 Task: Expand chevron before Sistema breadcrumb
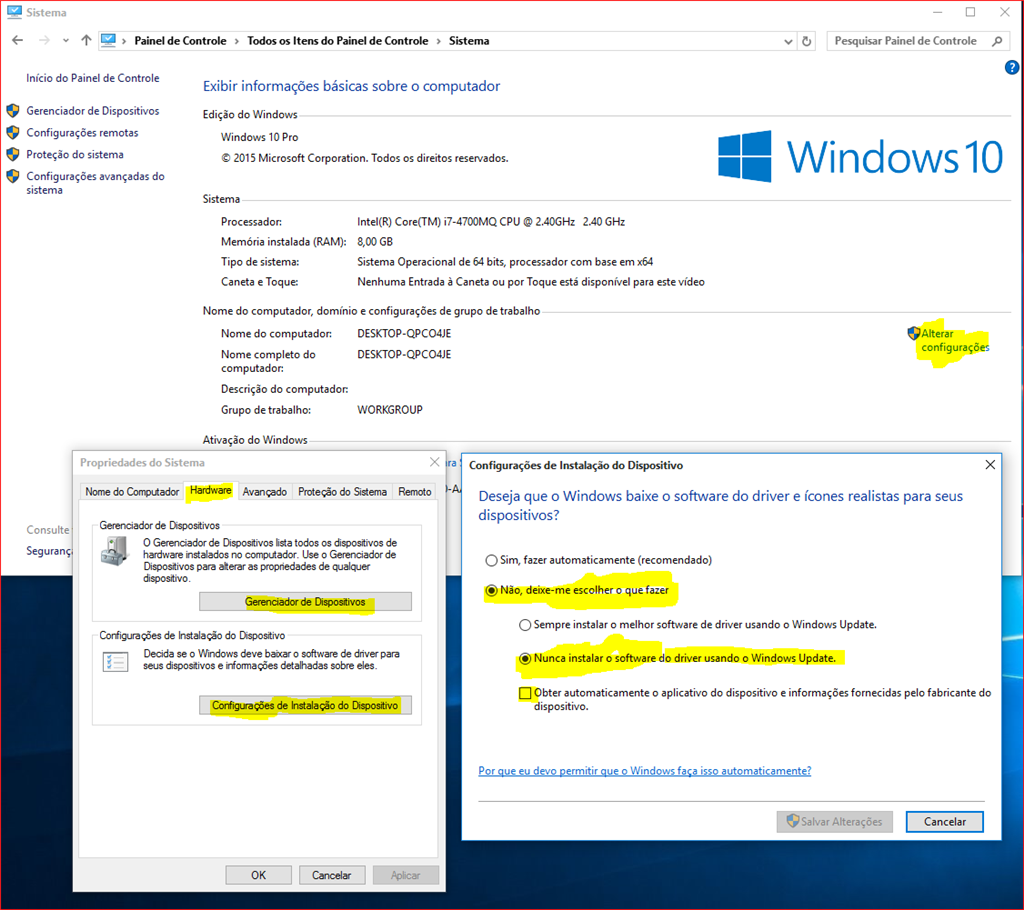coord(439,41)
